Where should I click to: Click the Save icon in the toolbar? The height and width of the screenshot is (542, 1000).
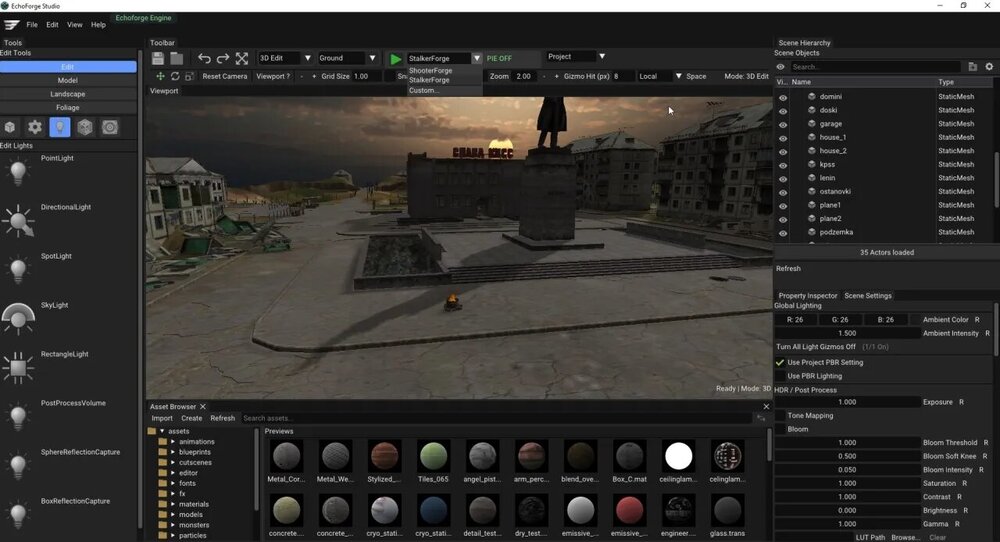(158, 59)
